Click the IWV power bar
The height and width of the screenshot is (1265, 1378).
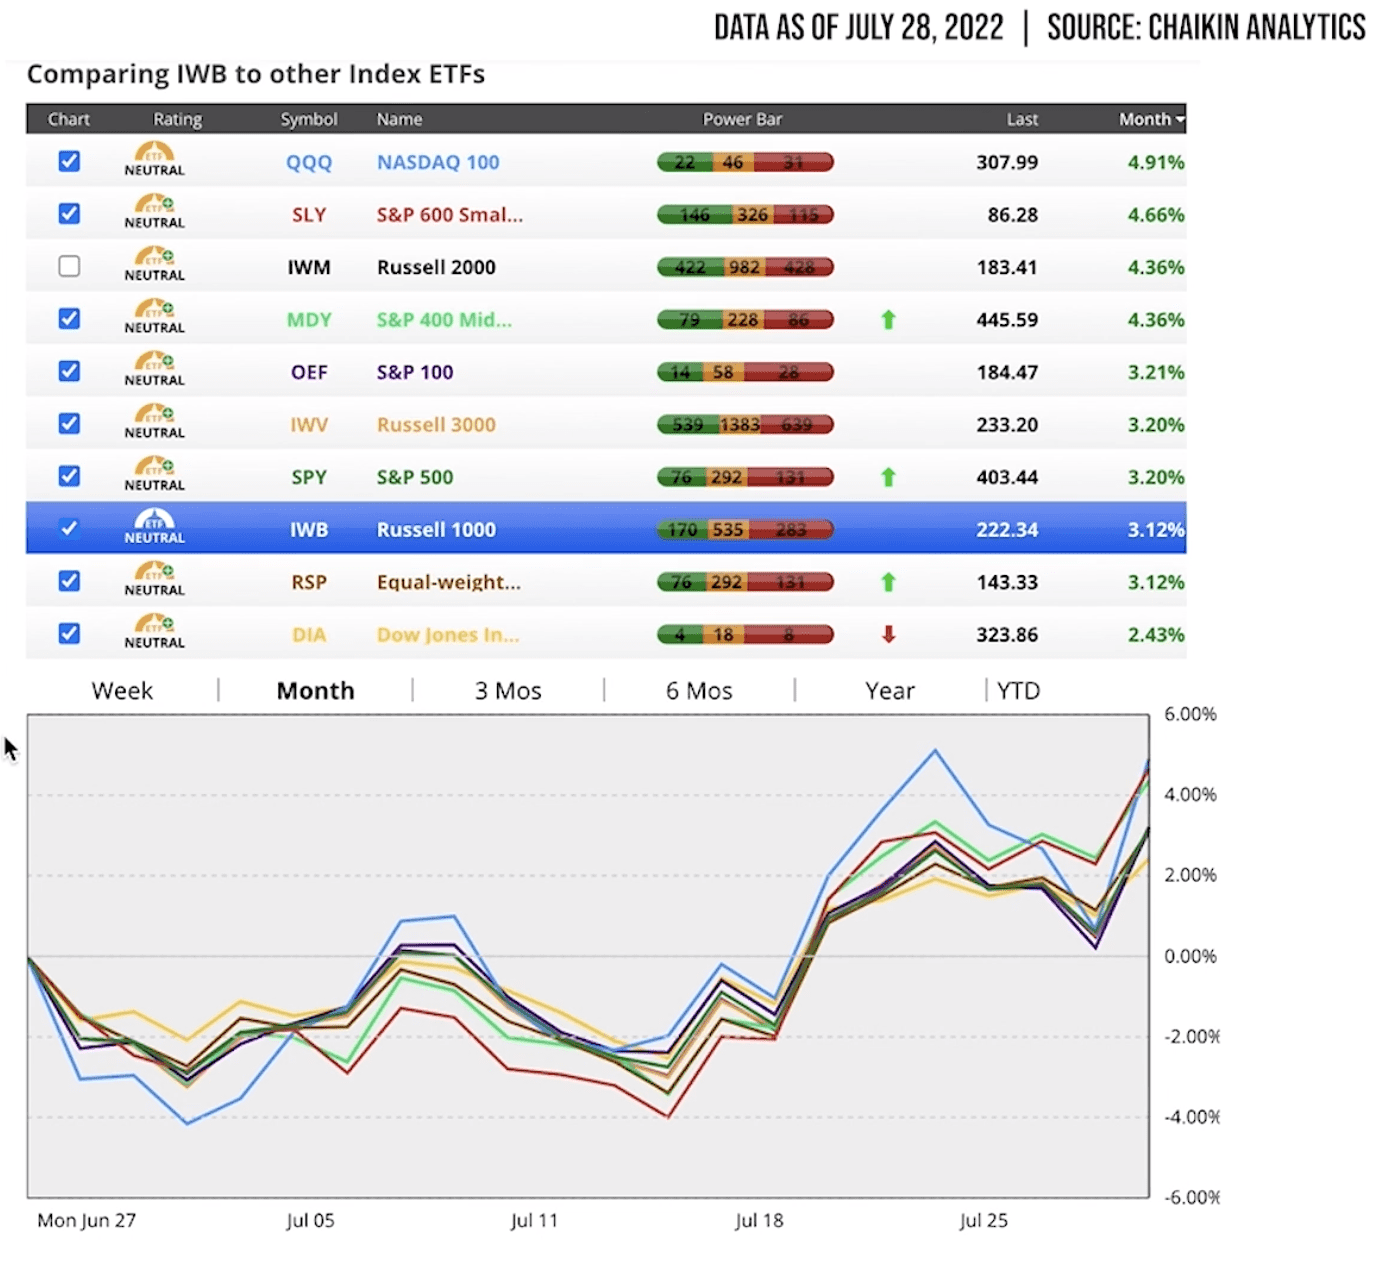(745, 425)
